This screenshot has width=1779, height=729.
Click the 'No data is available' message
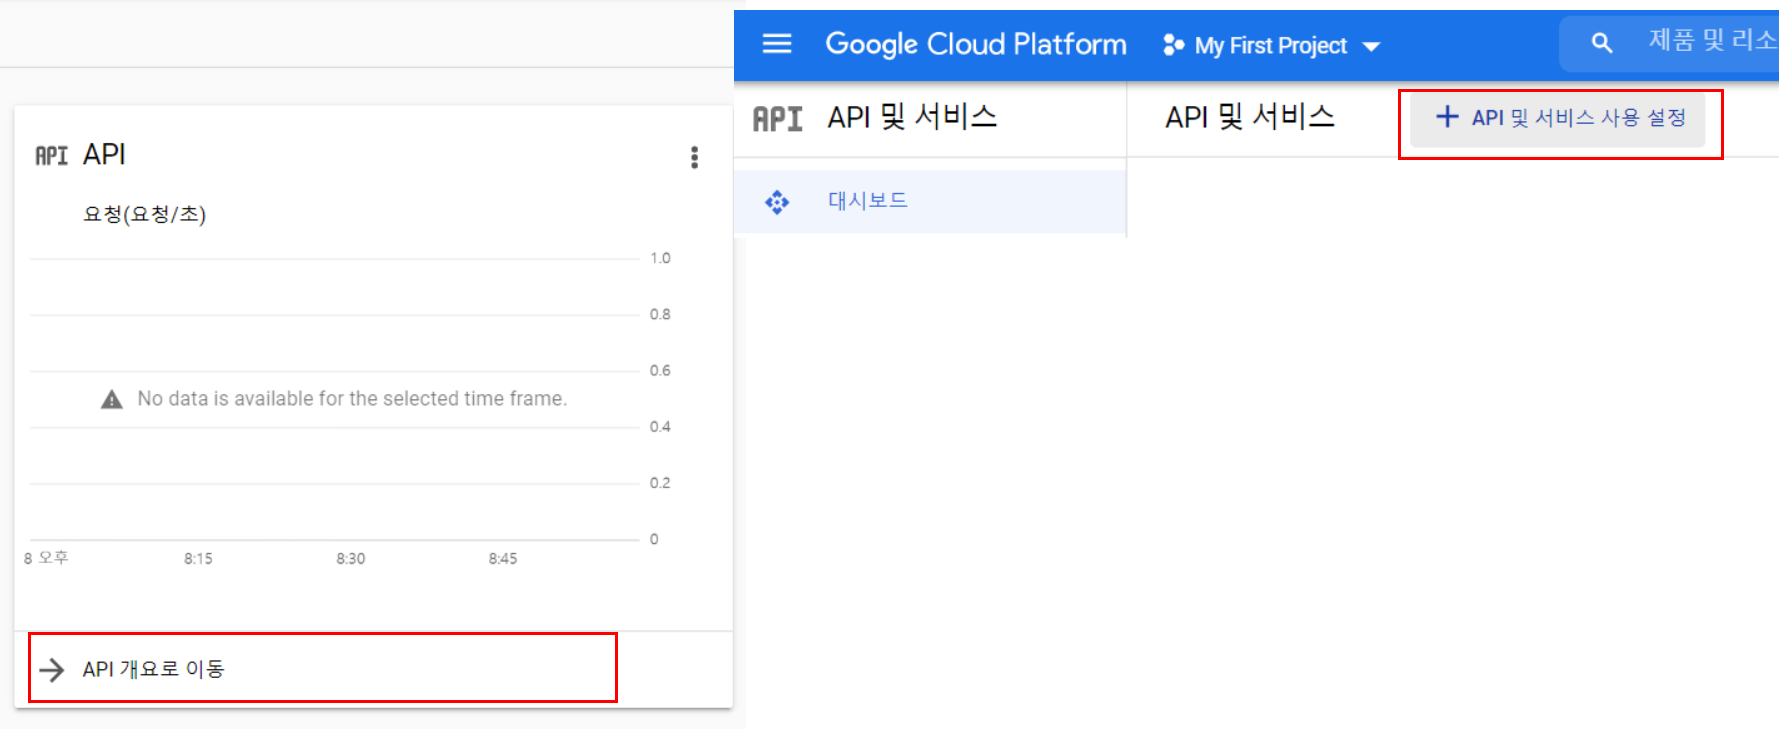[x=352, y=398]
